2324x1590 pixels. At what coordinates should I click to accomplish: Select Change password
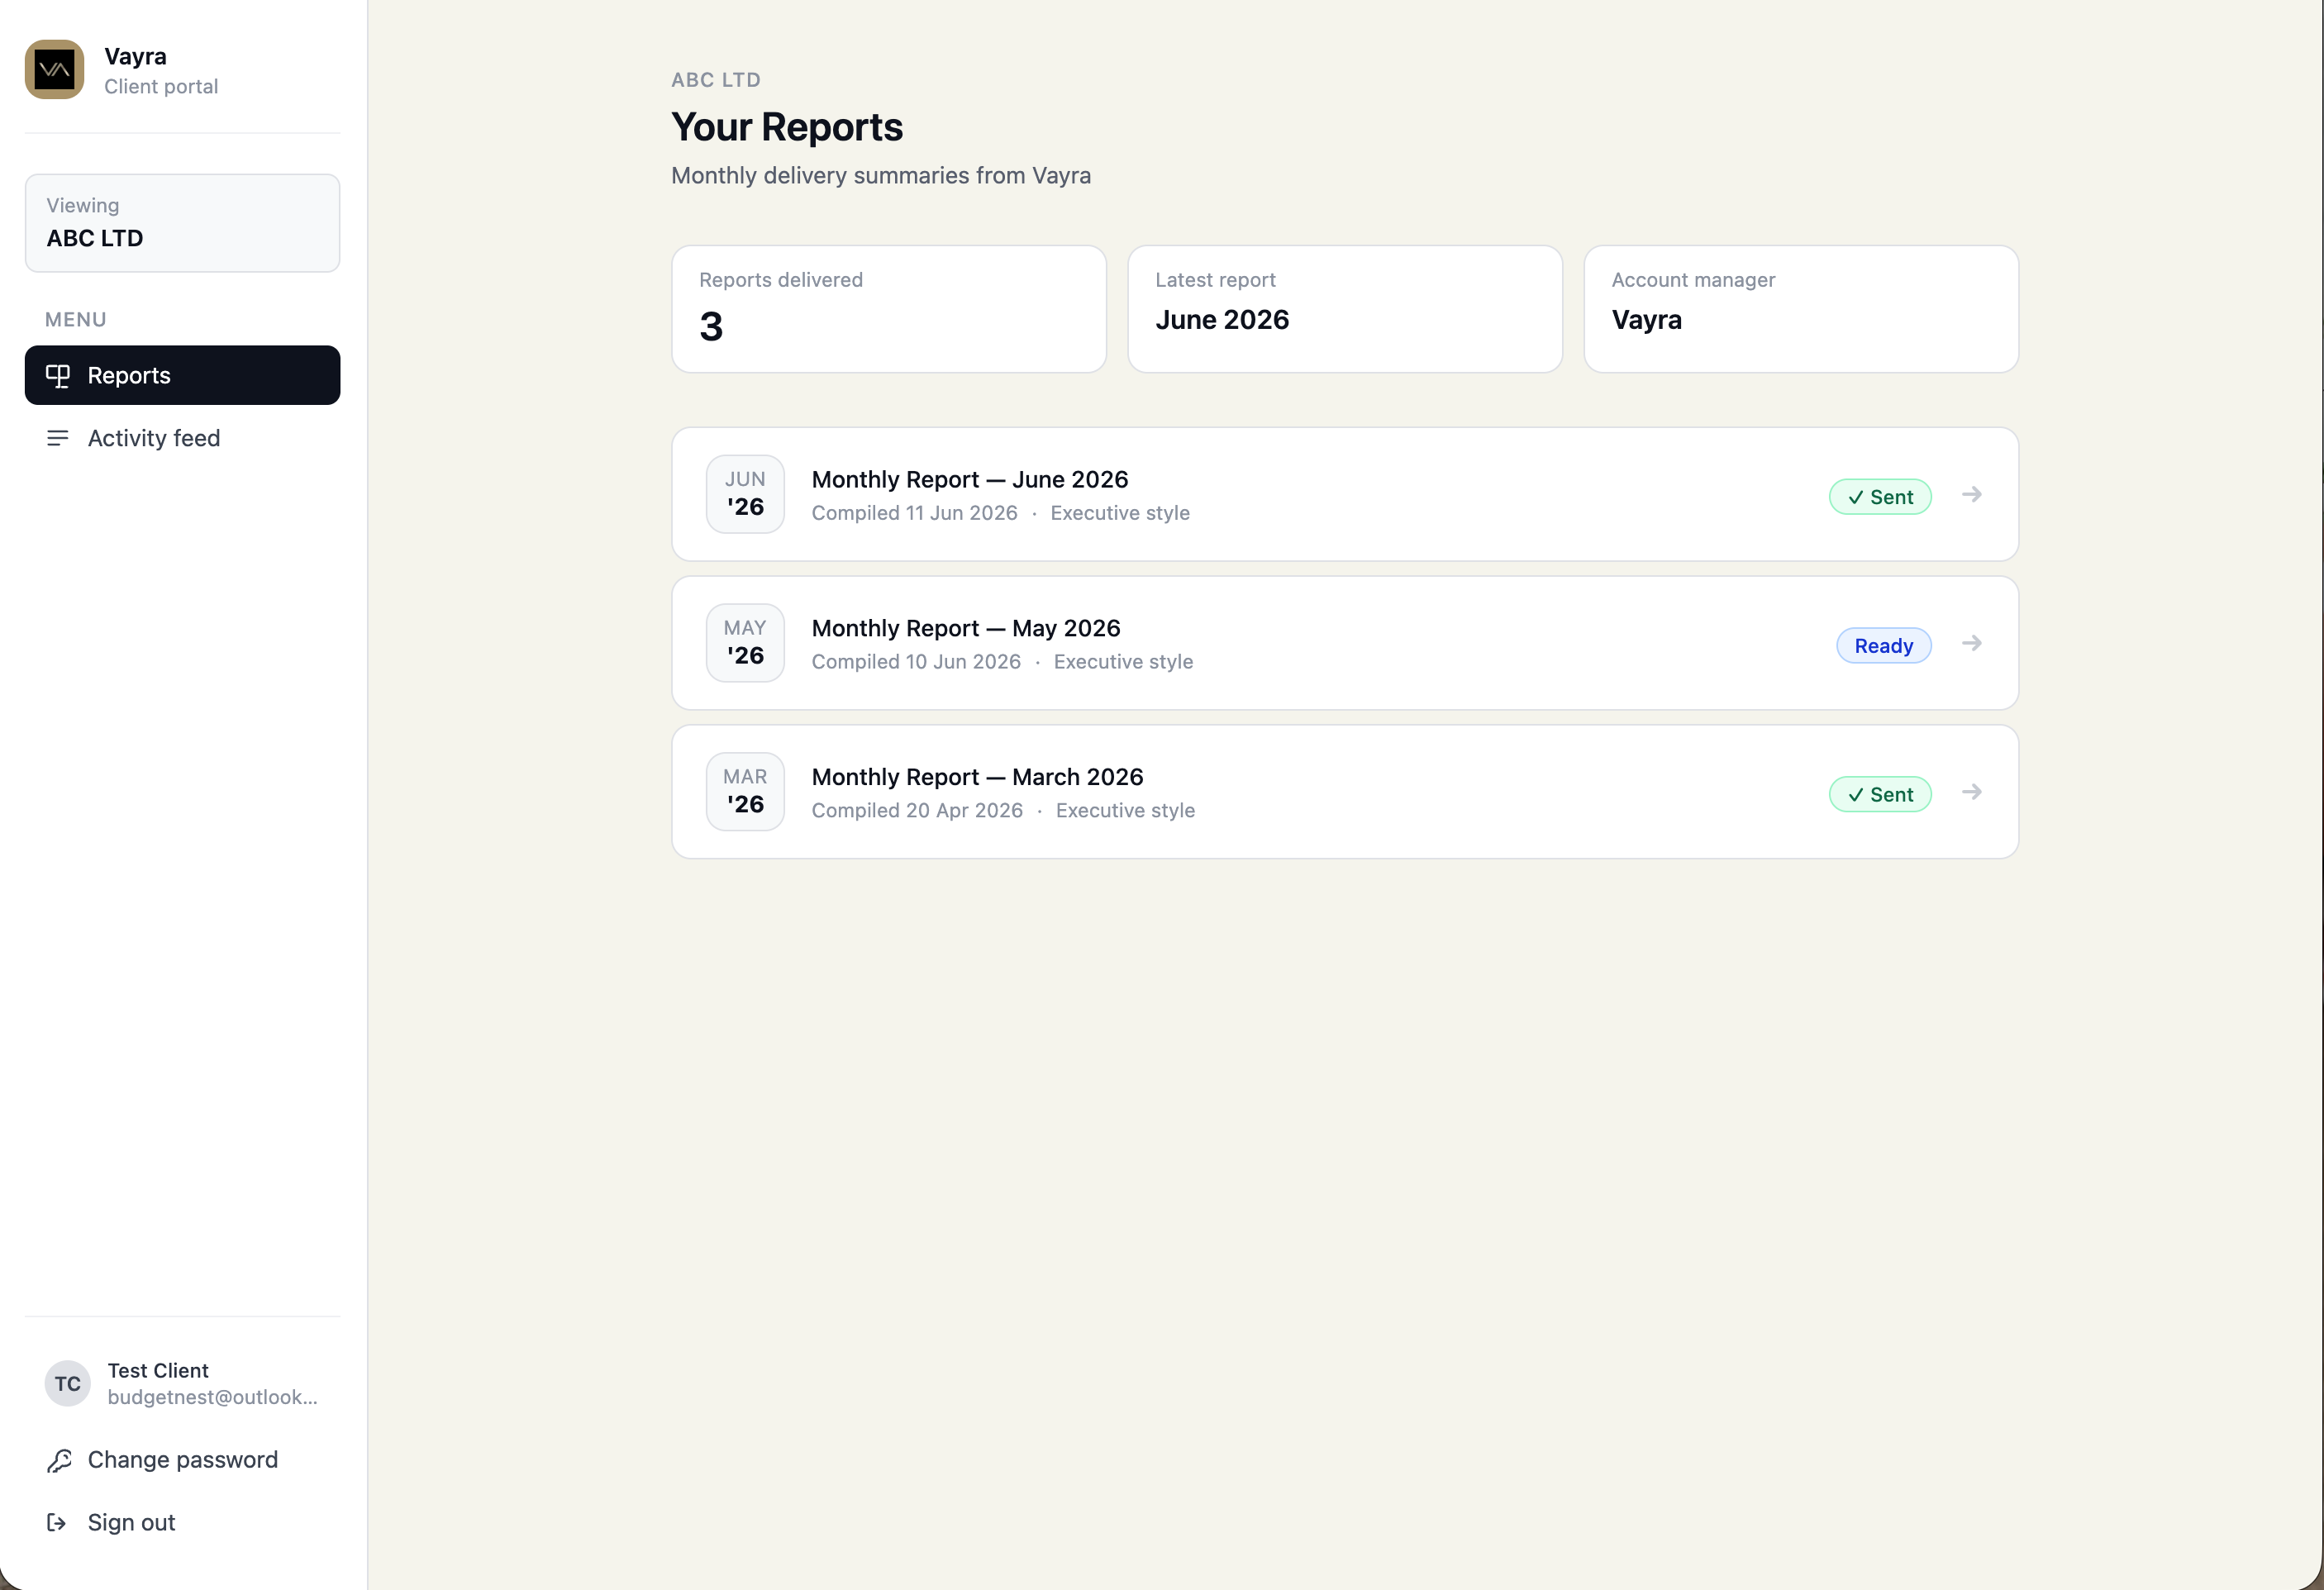(182, 1461)
